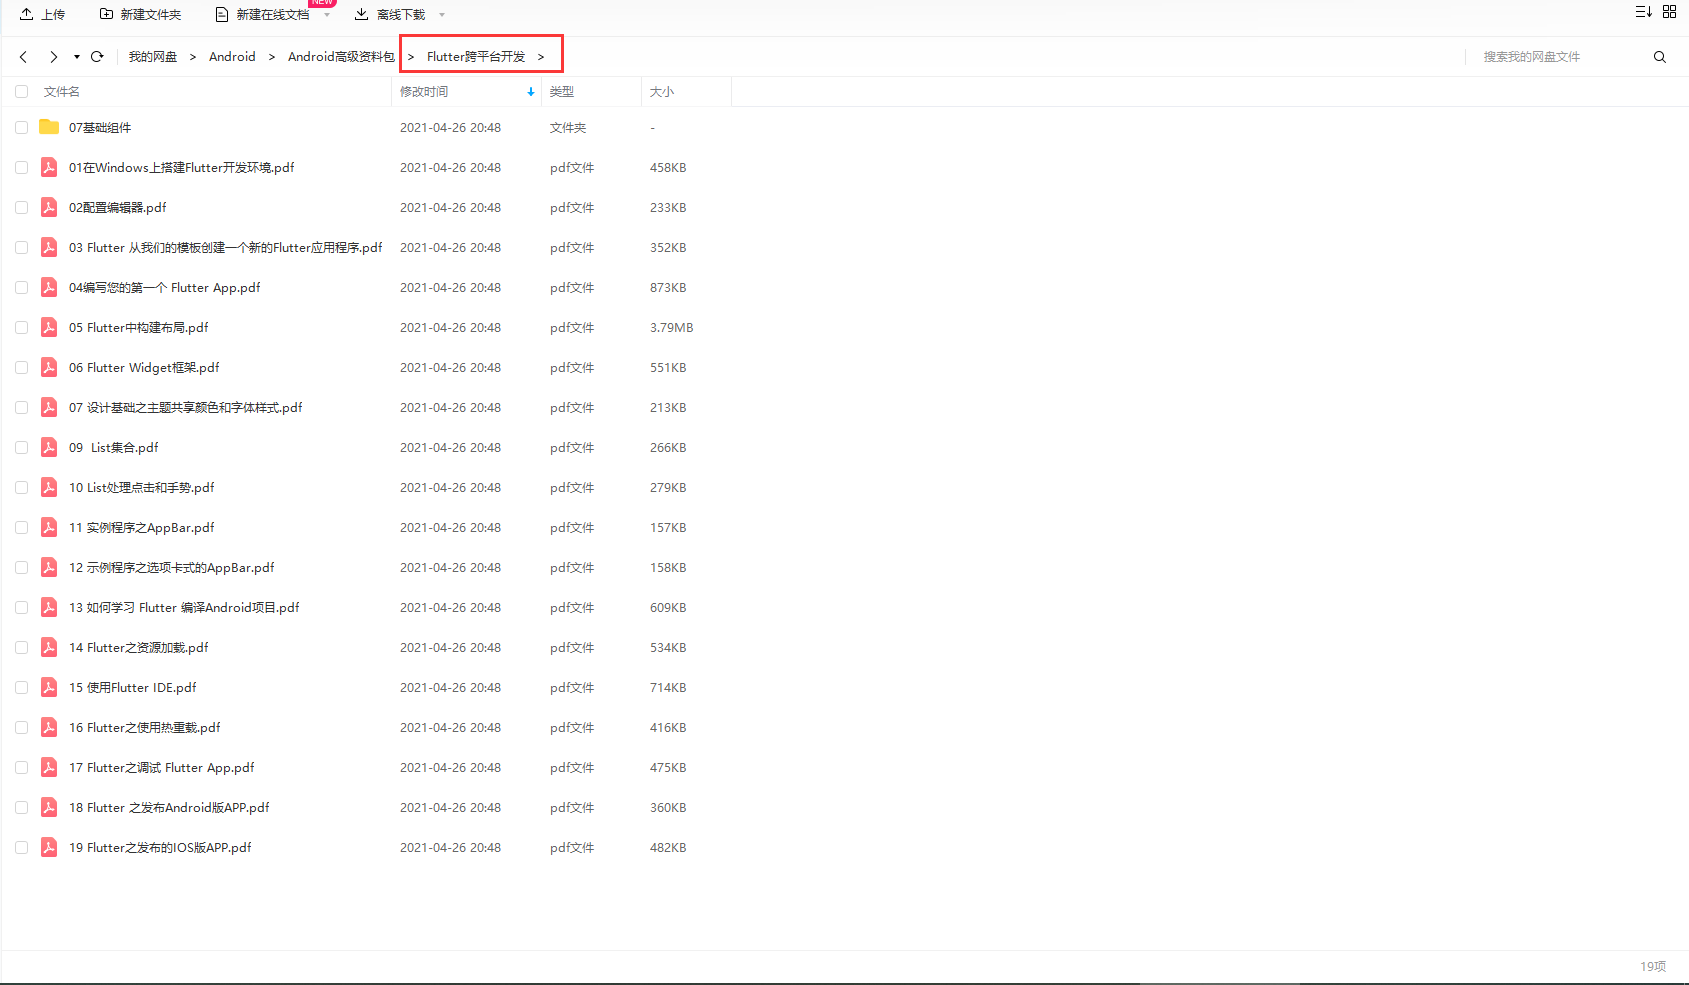Image resolution: width=1689 pixels, height=985 pixels.
Task: Click PDF icon of 12 示例程序之选项卡式的AppBar.pdf
Action: click(x=49, y=567)
